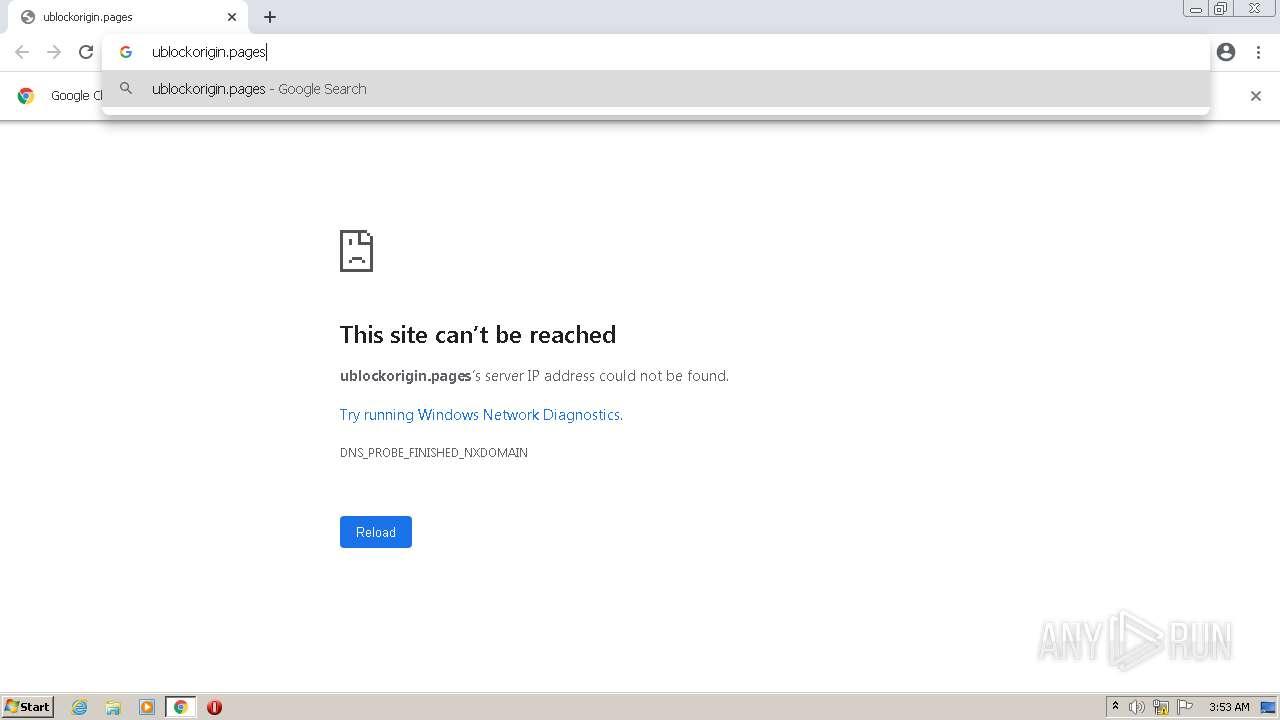1280x720 pixels.
Task: Reload the page with the toolbar refresh icon
Action: coord(86,52)
